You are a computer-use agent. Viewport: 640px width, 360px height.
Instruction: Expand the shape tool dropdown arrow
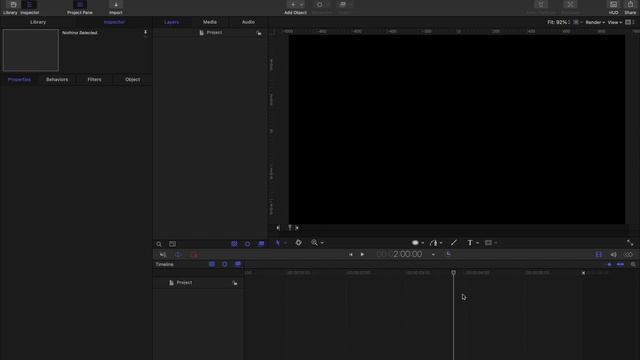point(422,243)
